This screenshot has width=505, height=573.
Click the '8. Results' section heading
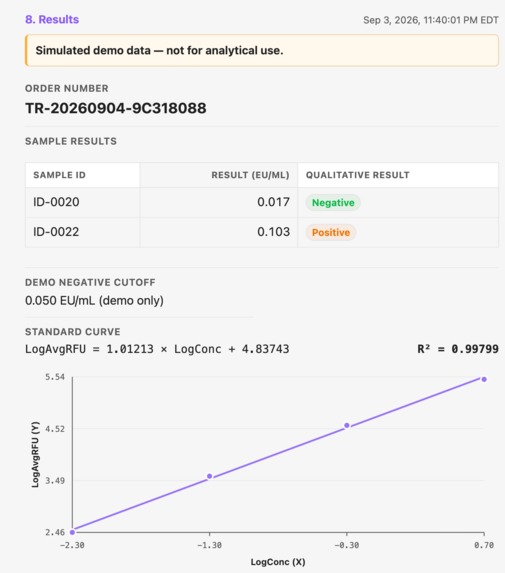pyautogui.click(x=52, y=19)
